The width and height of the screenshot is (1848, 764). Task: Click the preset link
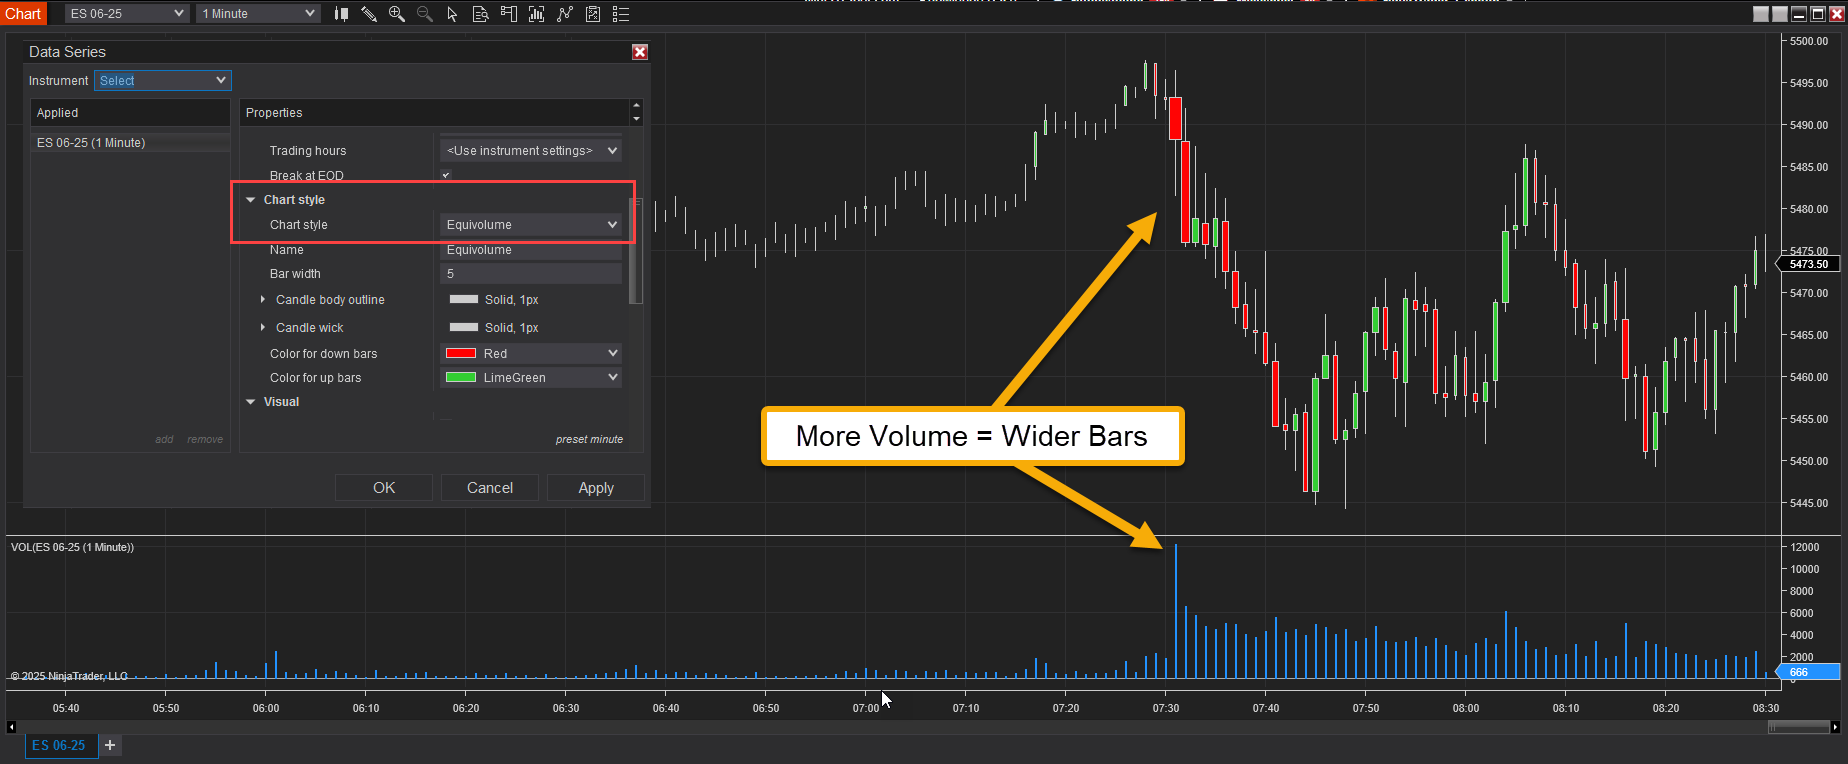click(571, 439)
